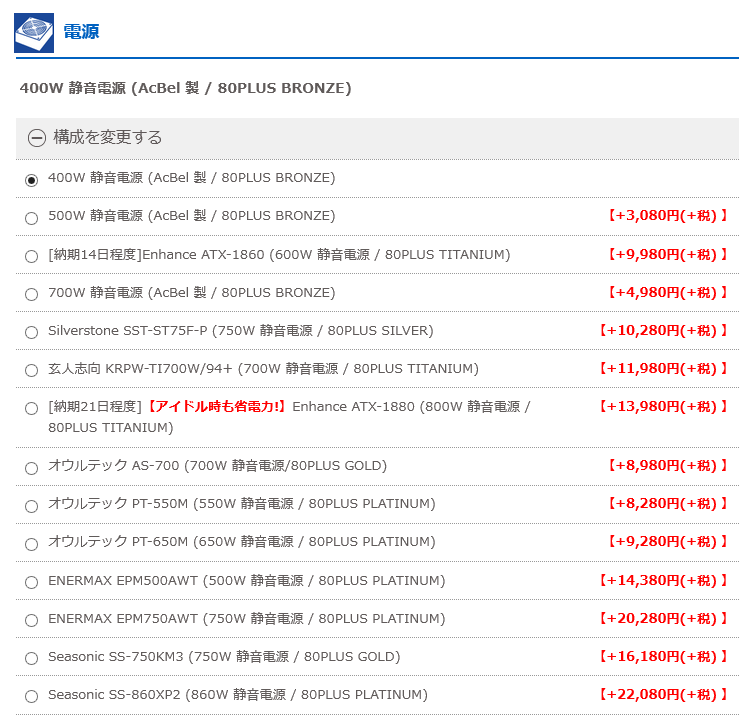
Task: Choose the オウルテック PT-650M radio button
Action: [31, 545]
